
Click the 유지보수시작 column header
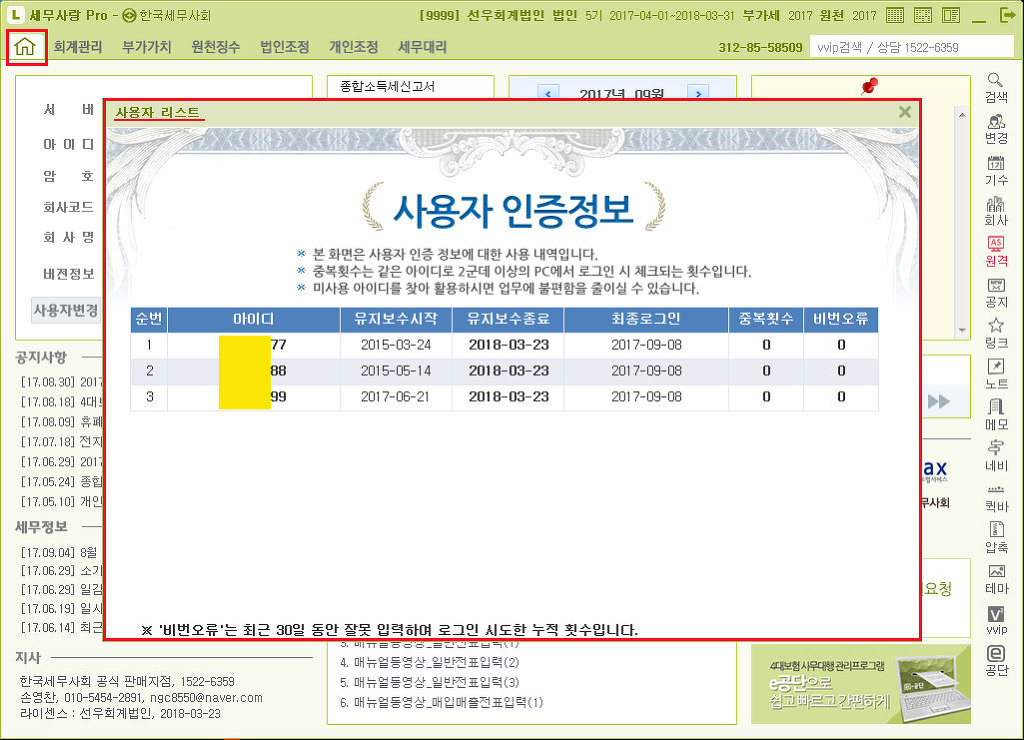tap(396, 319)
